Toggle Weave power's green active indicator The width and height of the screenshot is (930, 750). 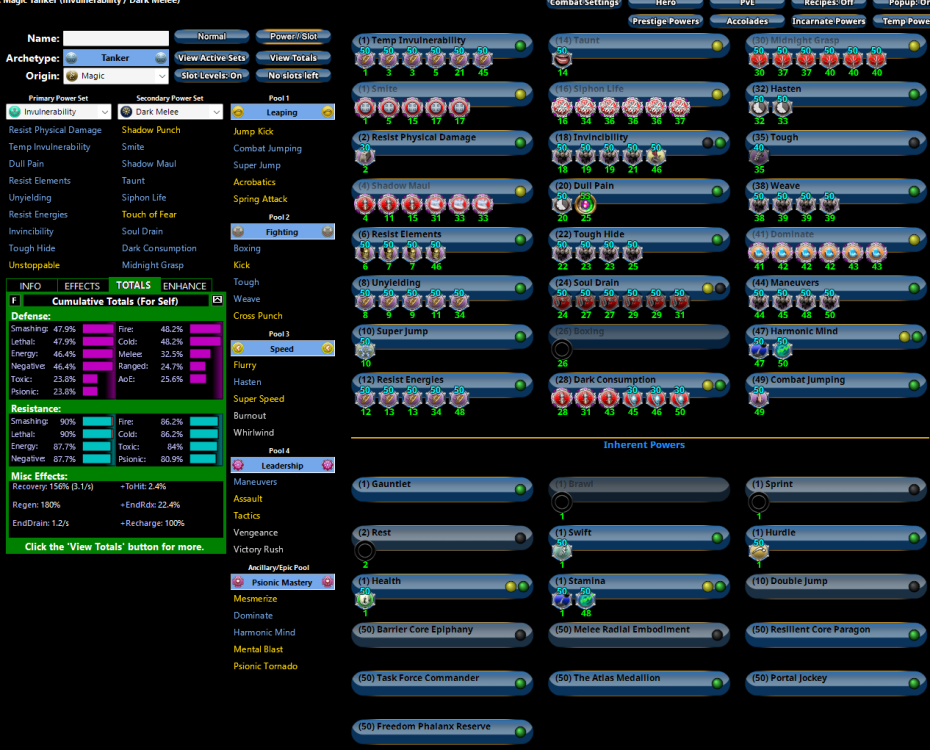tap(914, 191)
